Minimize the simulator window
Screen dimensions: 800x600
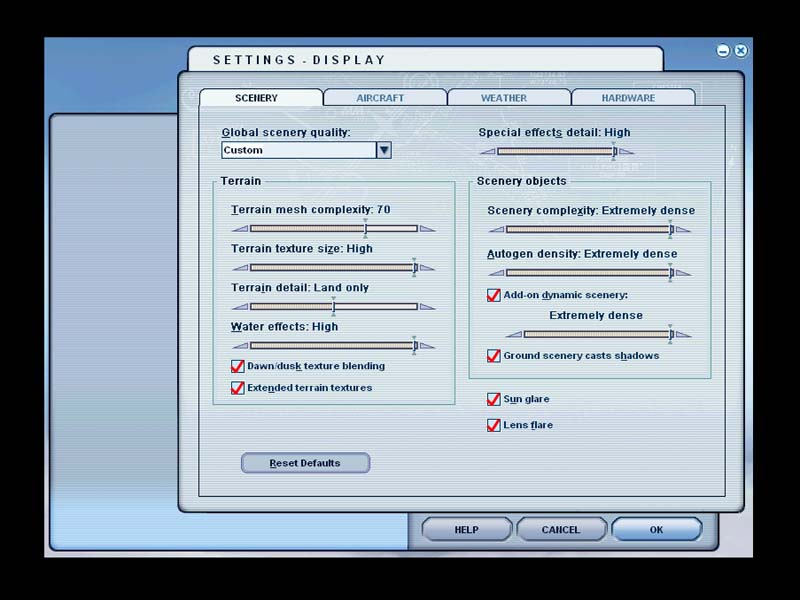723,51
